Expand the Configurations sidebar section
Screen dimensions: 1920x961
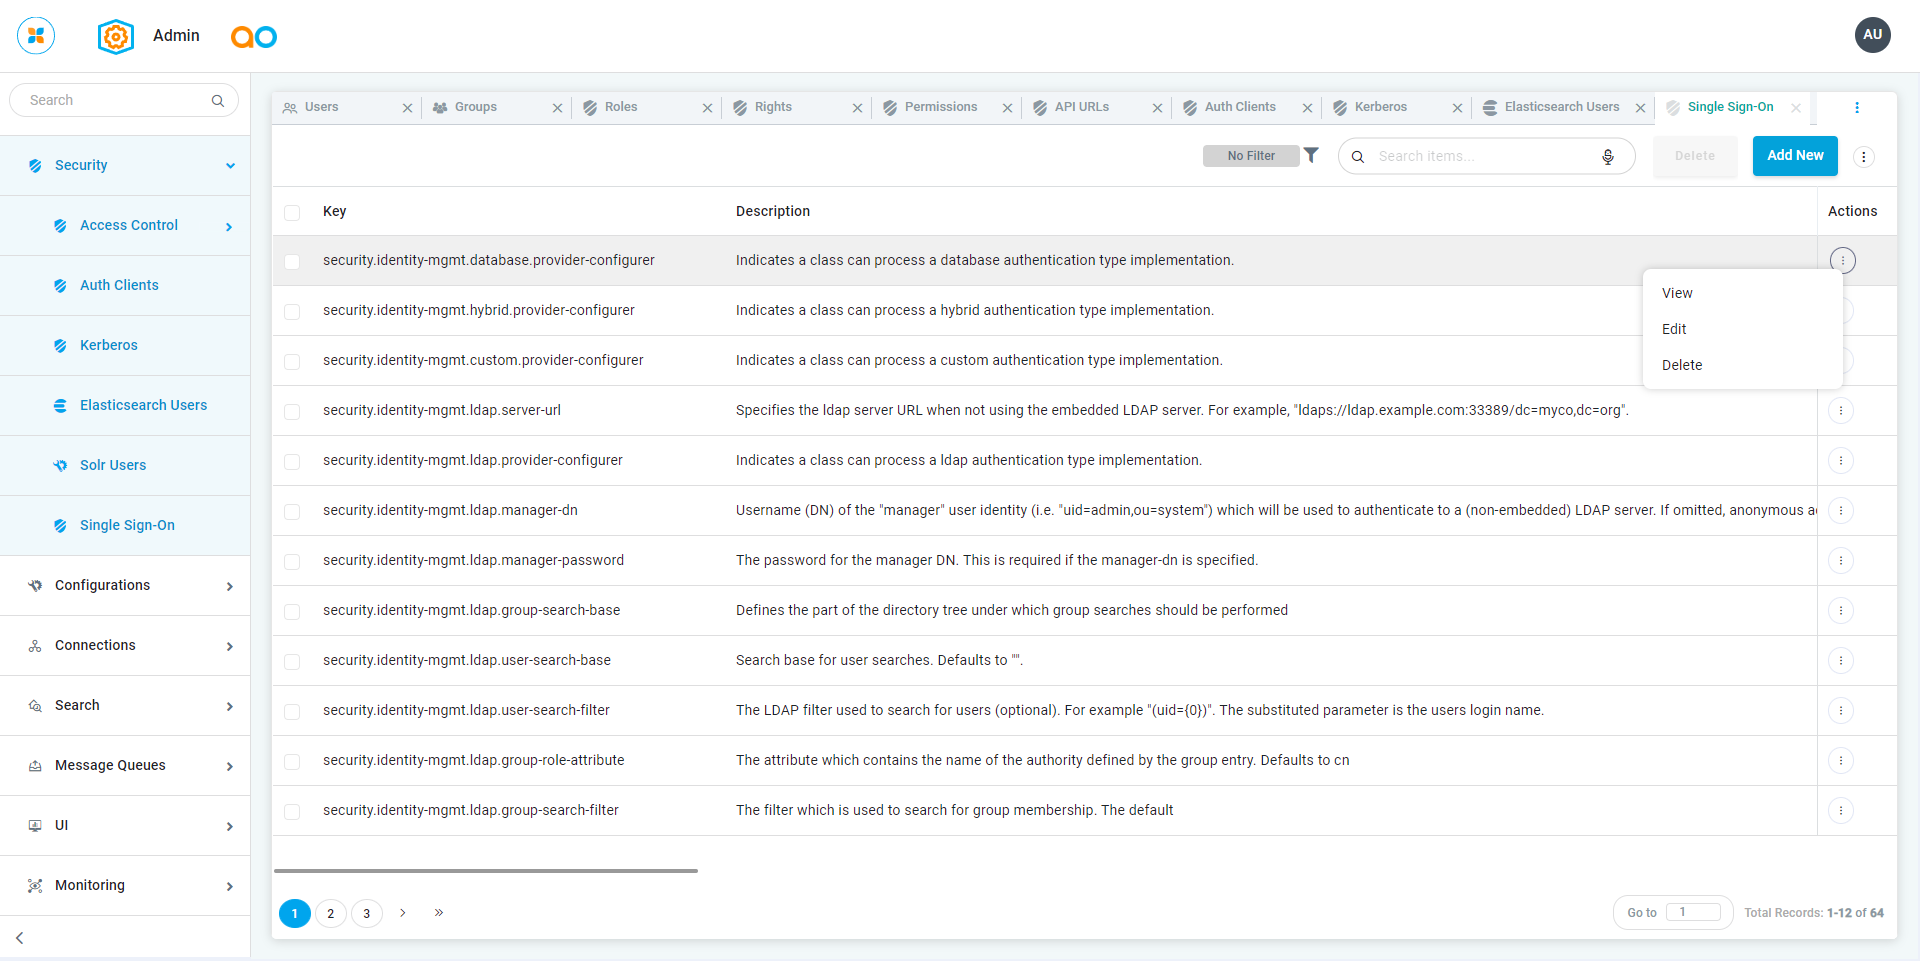[229, 586]
